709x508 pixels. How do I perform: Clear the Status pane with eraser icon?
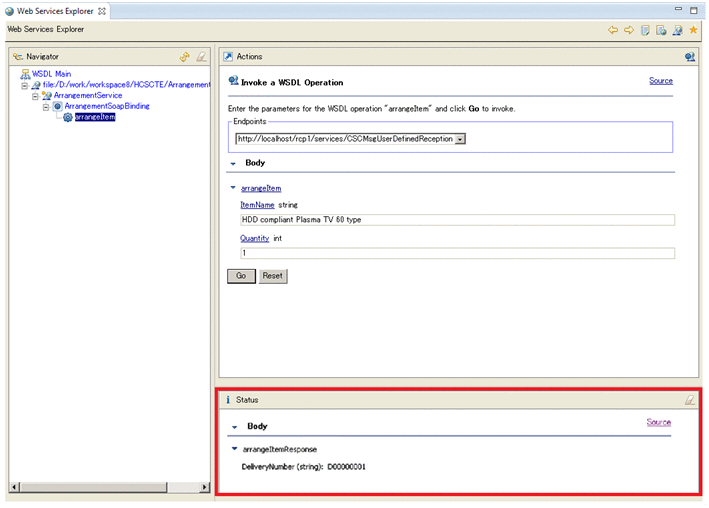click(x=689, y=400)
